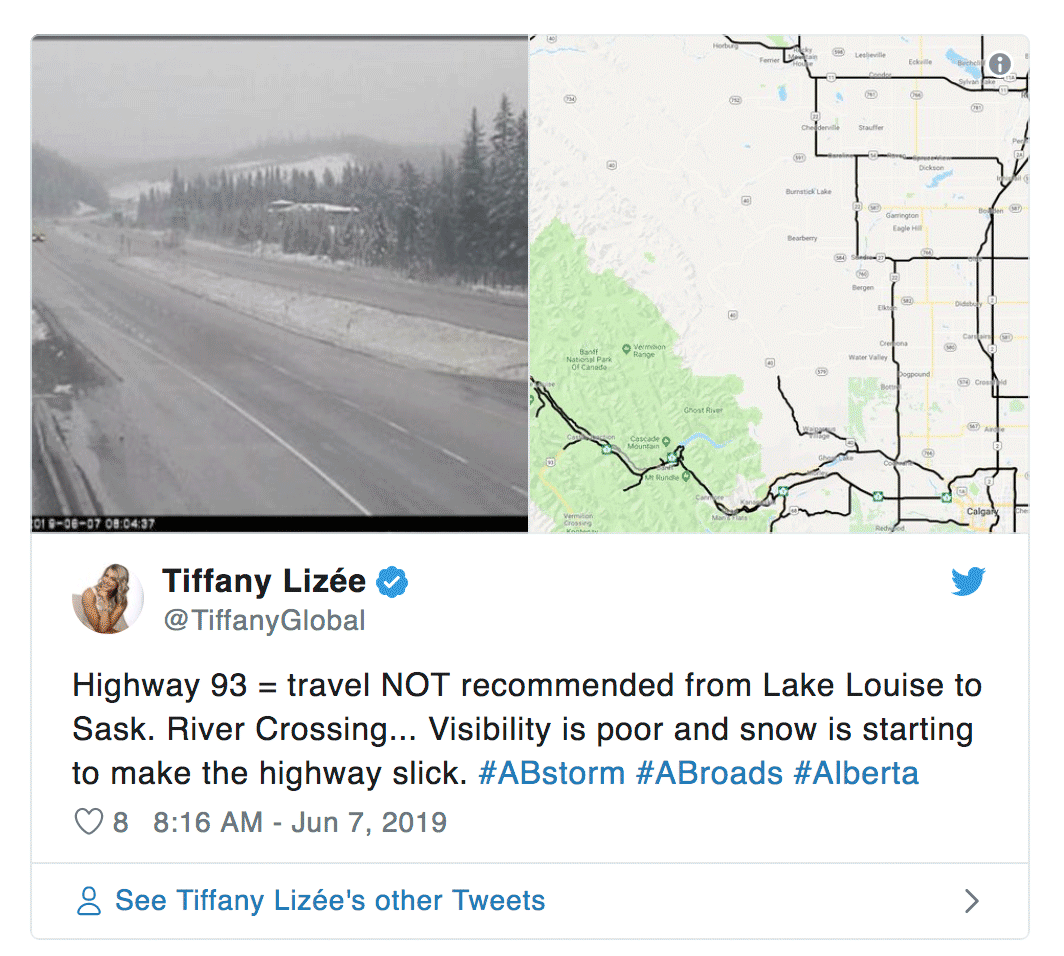Click the Banff National Park label on map
Viewport: 1064px width, 956px height.
point(589,359)
